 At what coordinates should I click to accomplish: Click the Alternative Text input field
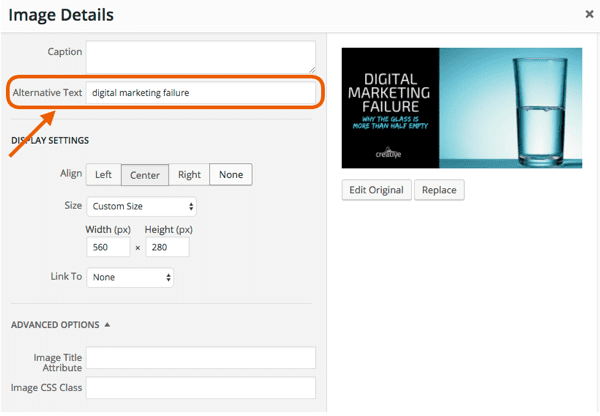click(x=201, y=93)
